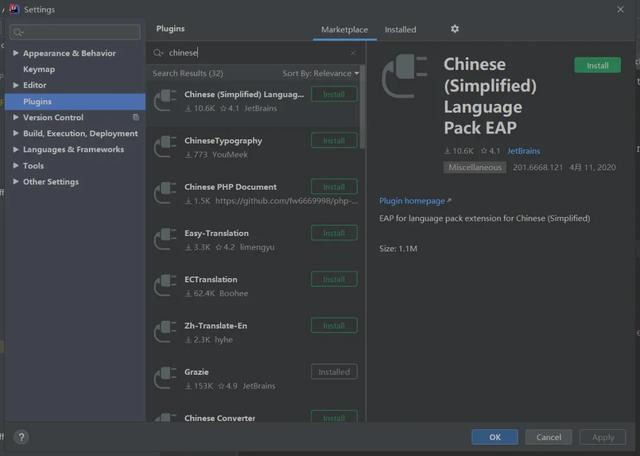
Task: Click the IntelliJ icon in Settings title bar
Action: [14, 9]
